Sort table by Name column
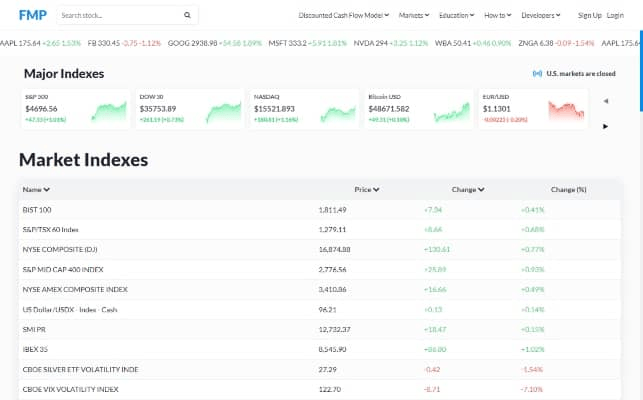 click(x=36, y=190)
